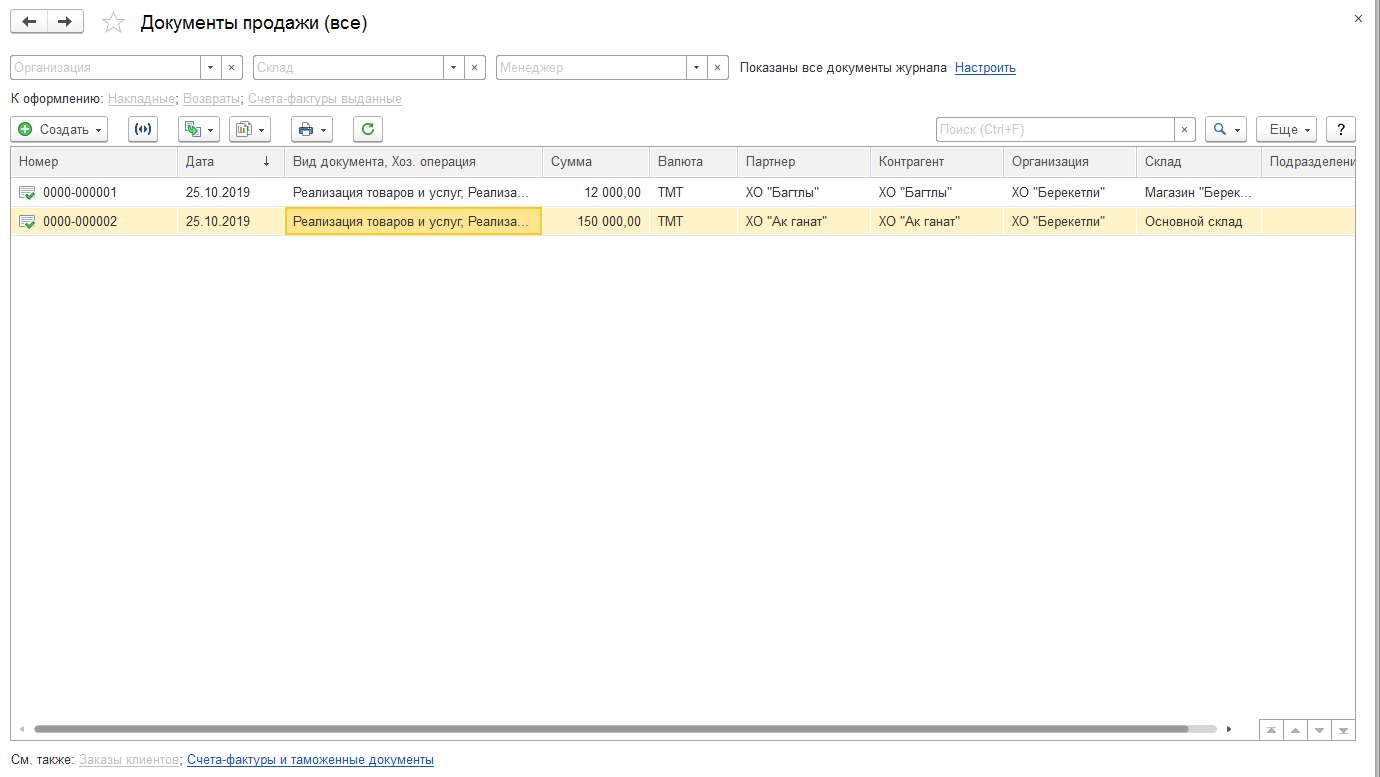Jump to the last list row icon
This screenshot has height=777, width=1380.
(x=1343, y=730)
